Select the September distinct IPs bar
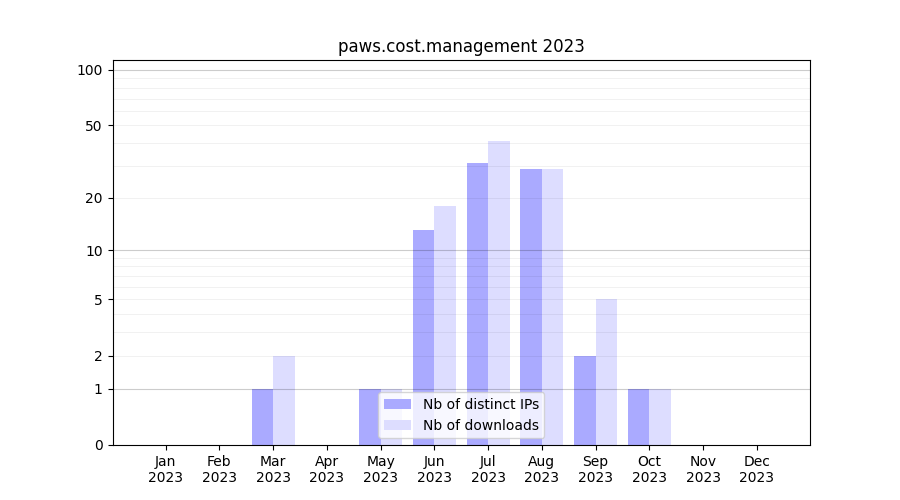The image size is (900, 500). click(x=585, y=400)
